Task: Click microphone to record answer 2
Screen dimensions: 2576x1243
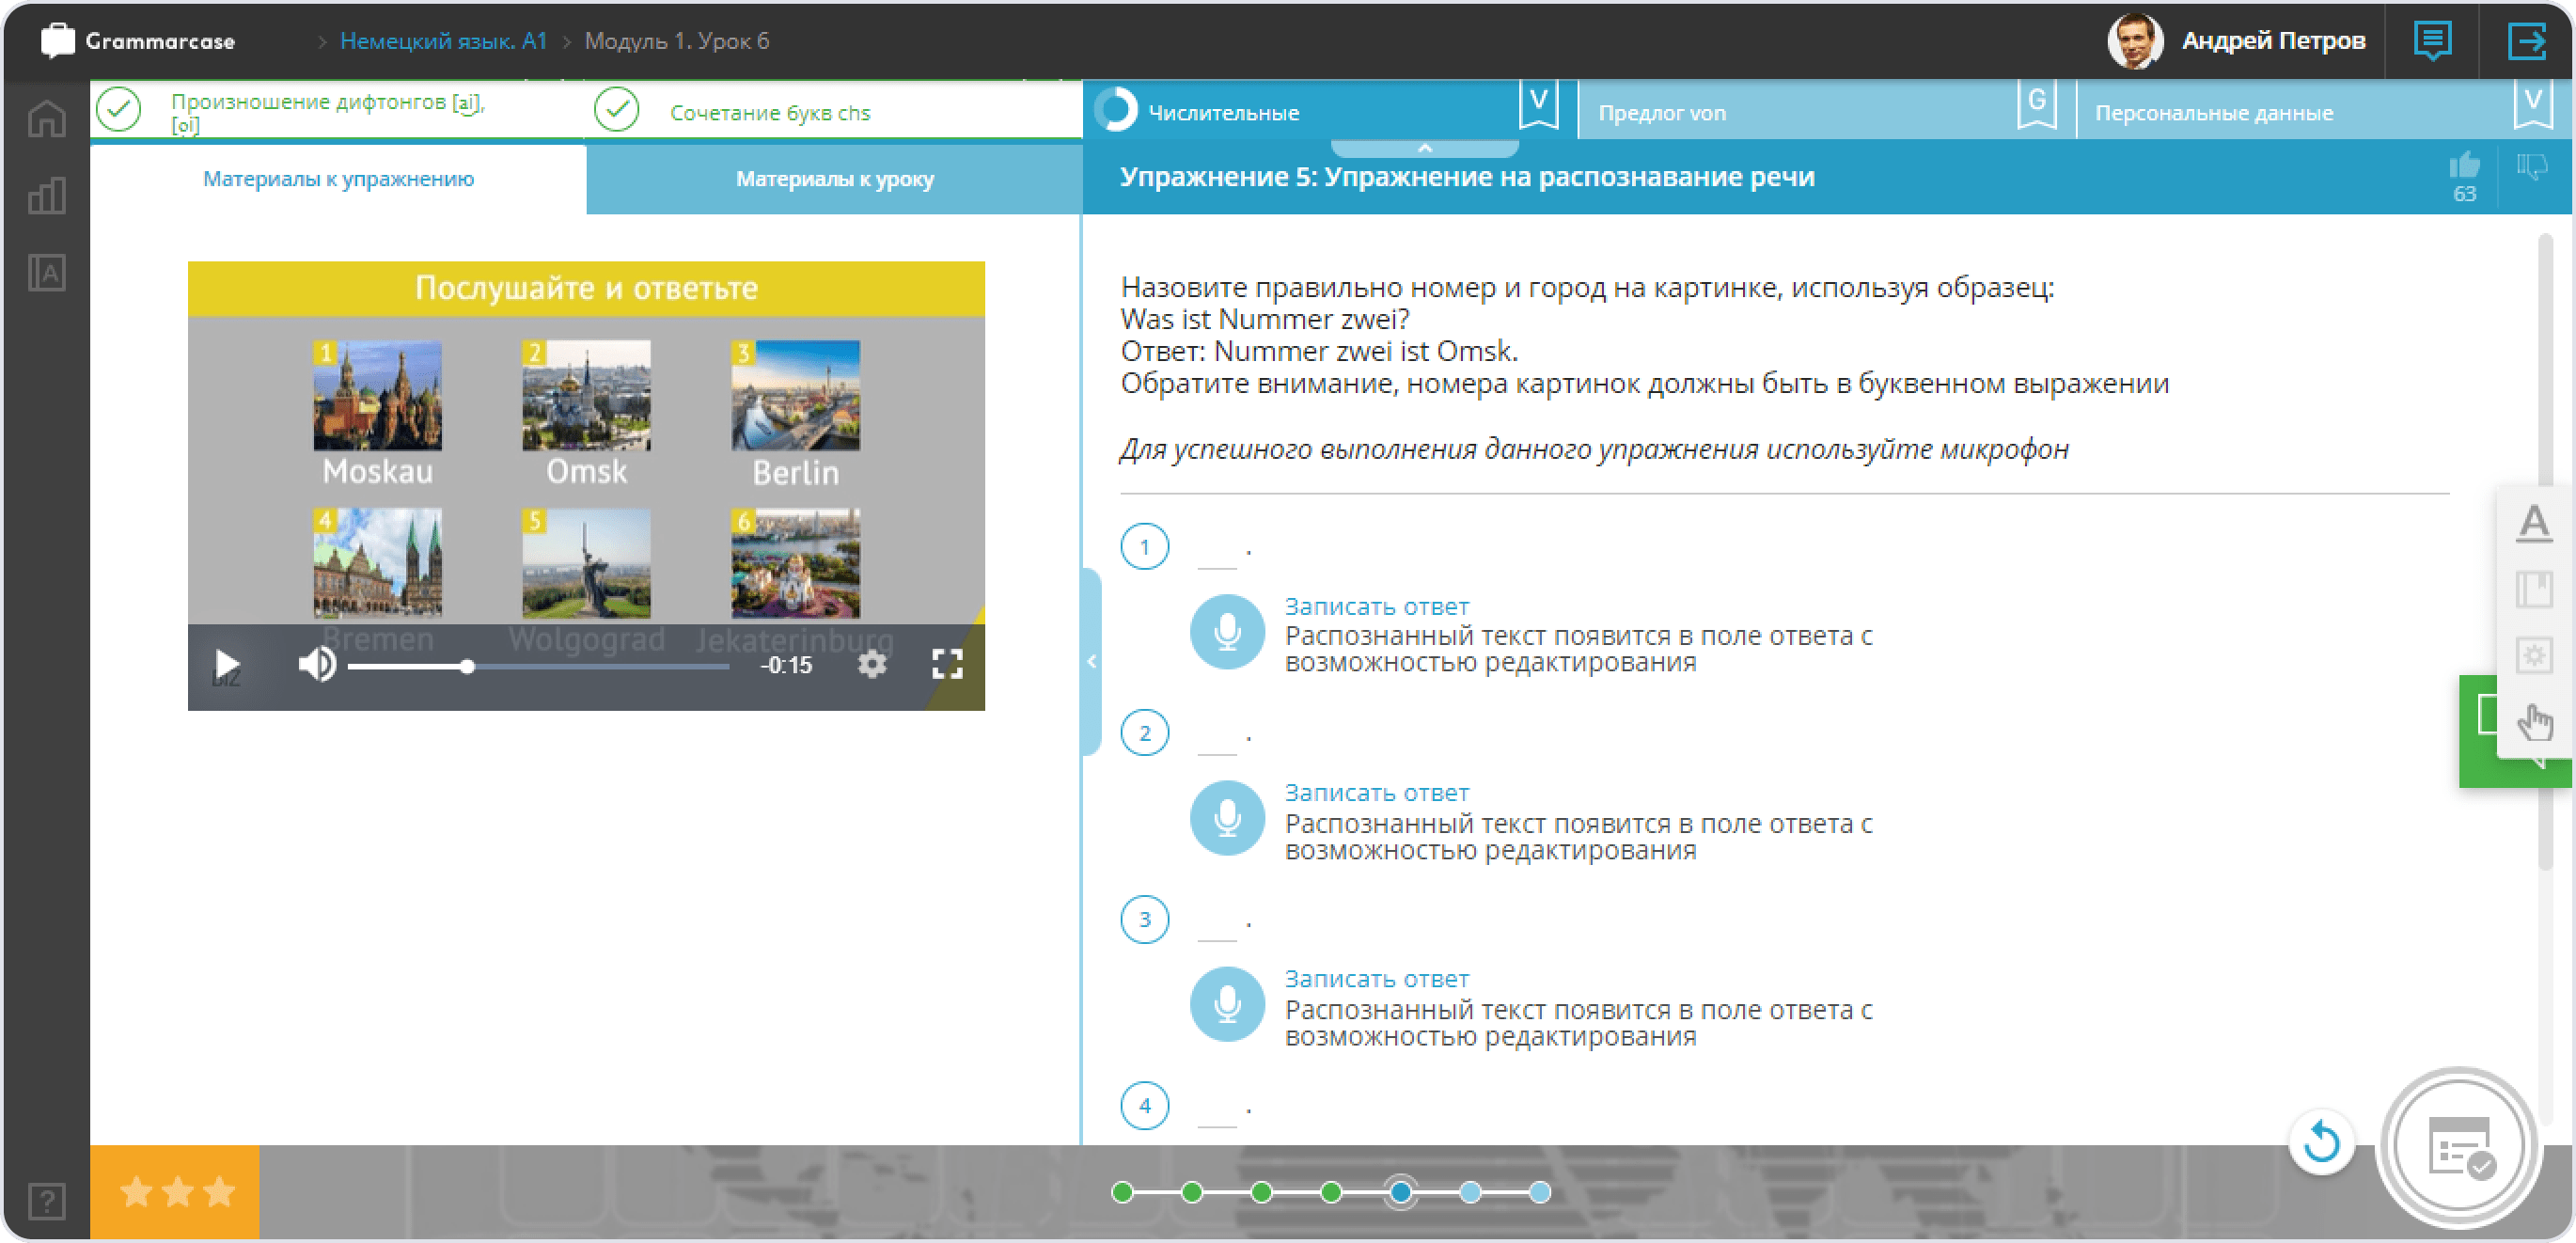Action: pyautogui.click(x=1227, y=818)
